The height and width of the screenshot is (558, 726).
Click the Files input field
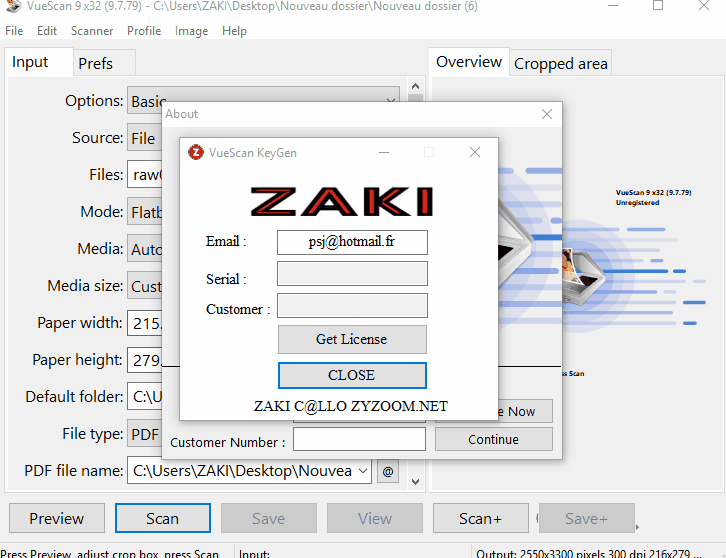(x=144, y=175)
